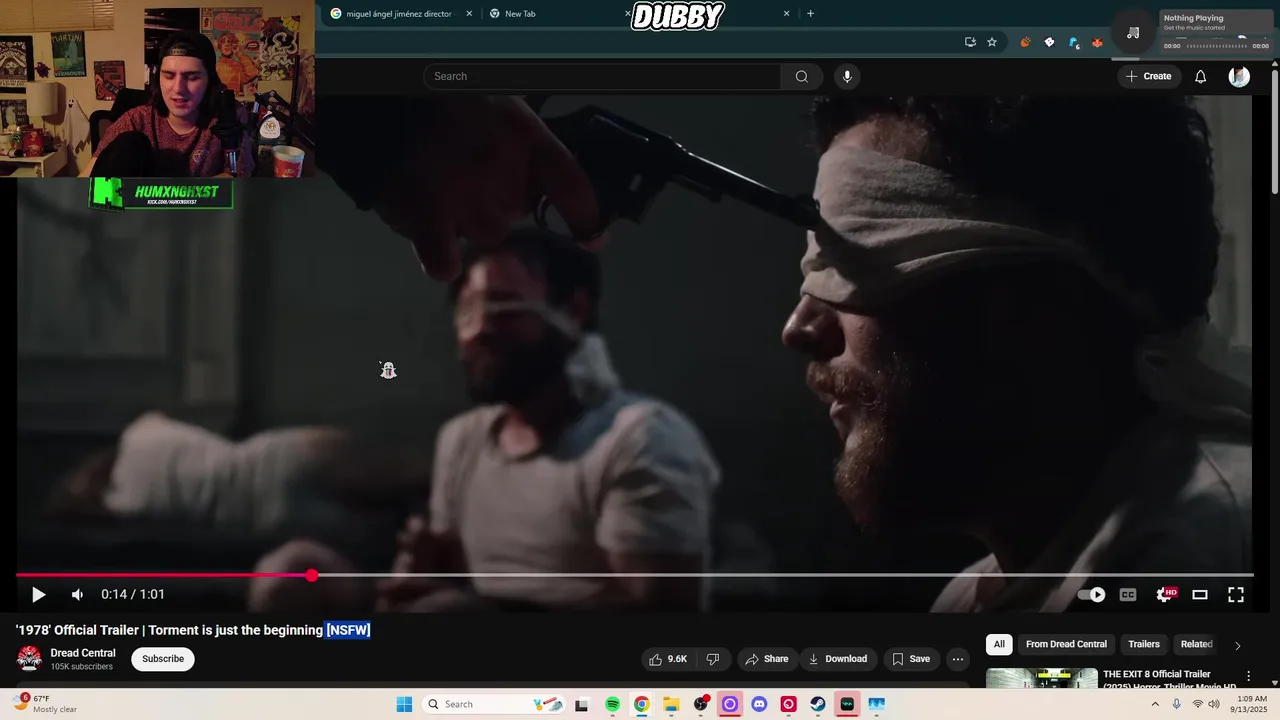Show more filter chips with the arrow
Viewport: 1280px width, 720px height.
point(1237,646)
